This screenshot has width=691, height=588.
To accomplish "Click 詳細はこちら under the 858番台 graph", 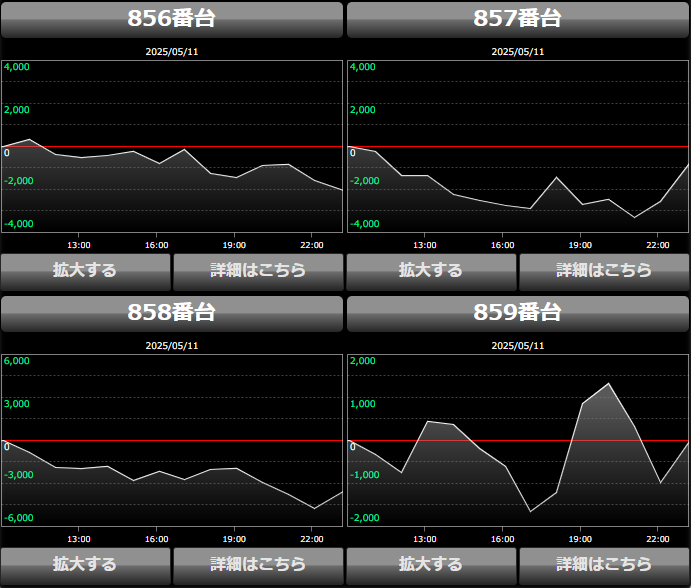I will [x=258, y=566].
